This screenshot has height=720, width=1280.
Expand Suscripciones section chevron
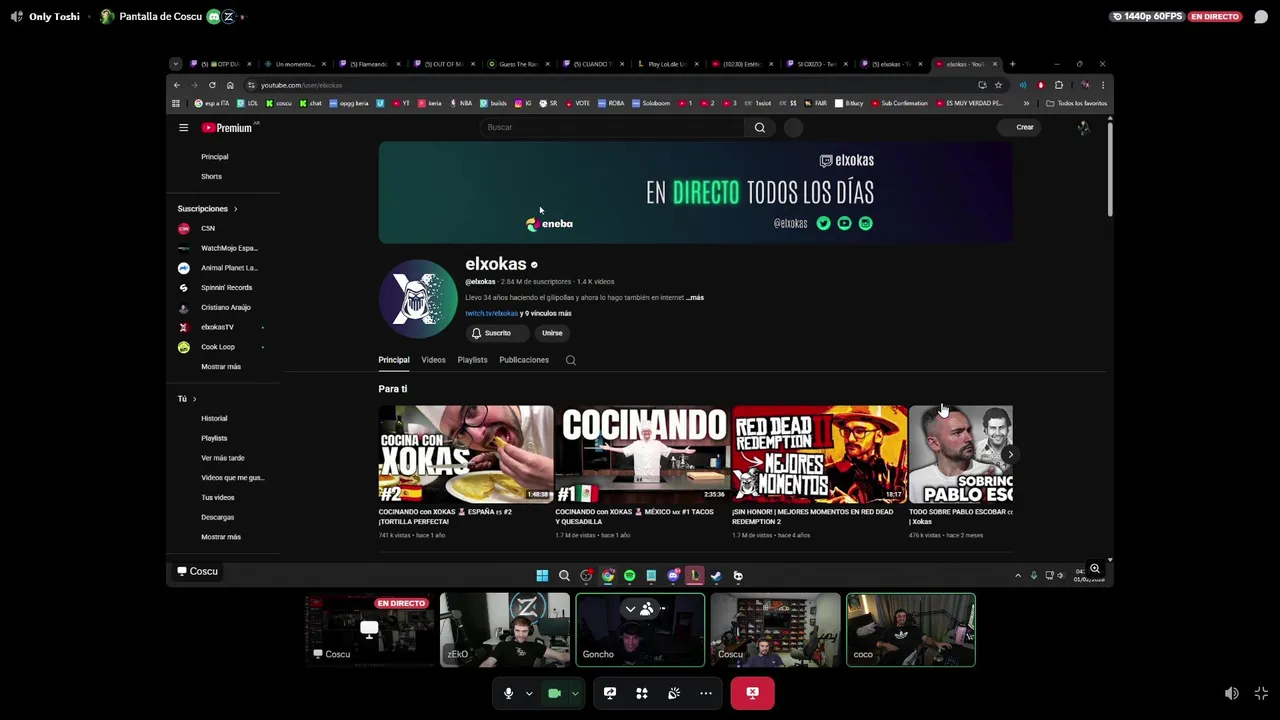(x=235, y=209)
